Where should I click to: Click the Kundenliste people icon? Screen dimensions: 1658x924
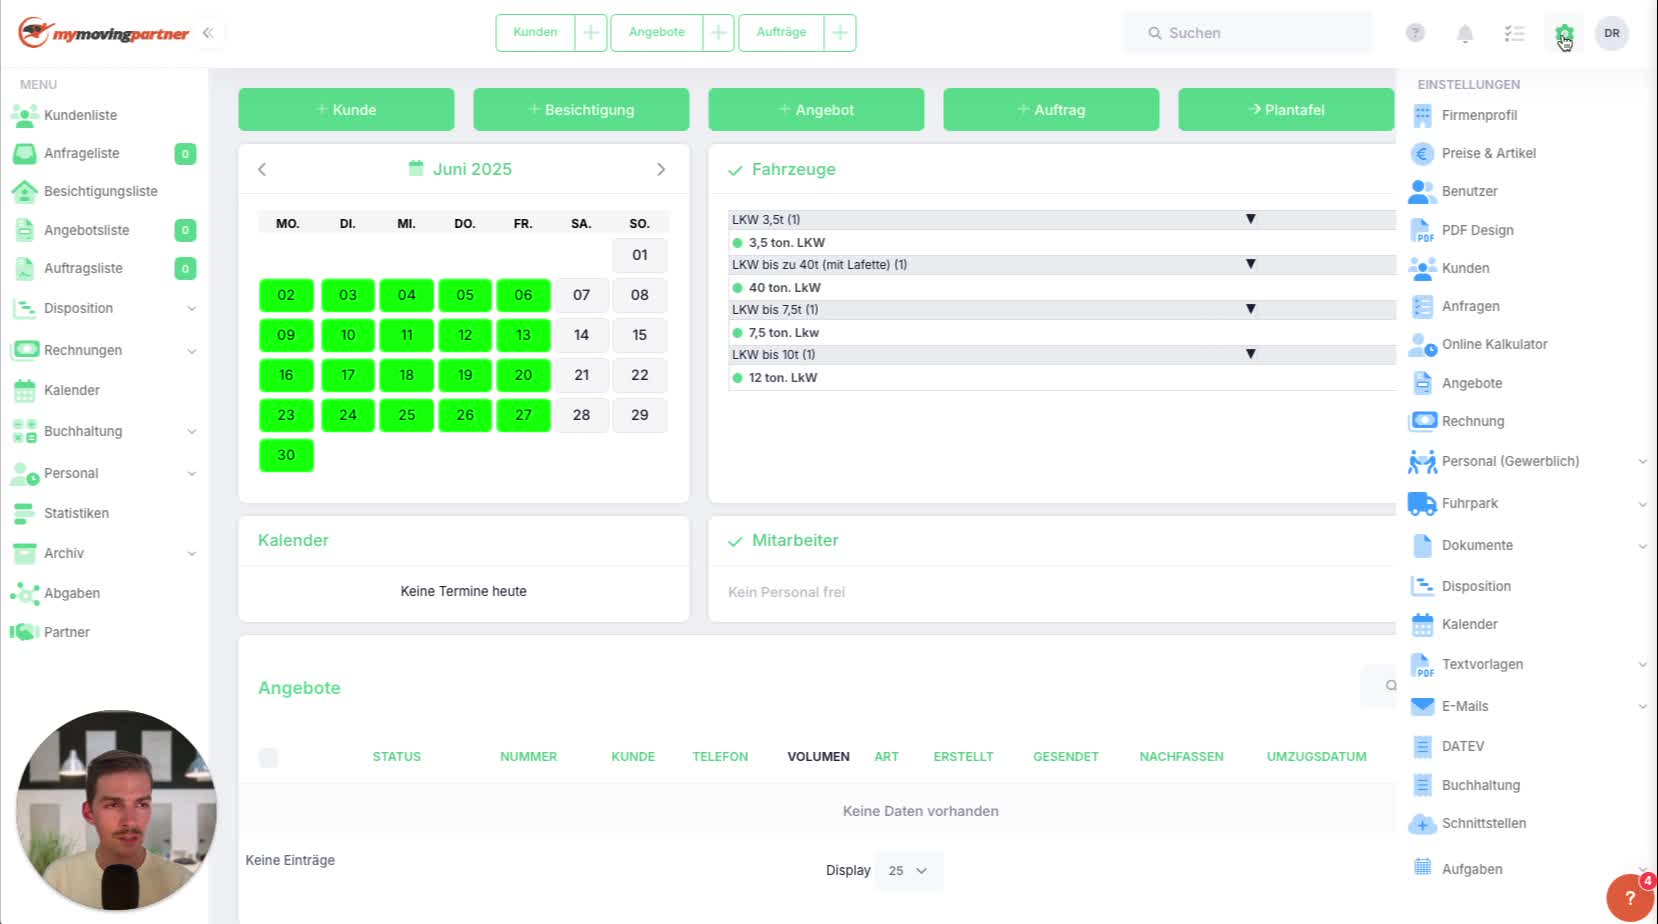[25, 116]
